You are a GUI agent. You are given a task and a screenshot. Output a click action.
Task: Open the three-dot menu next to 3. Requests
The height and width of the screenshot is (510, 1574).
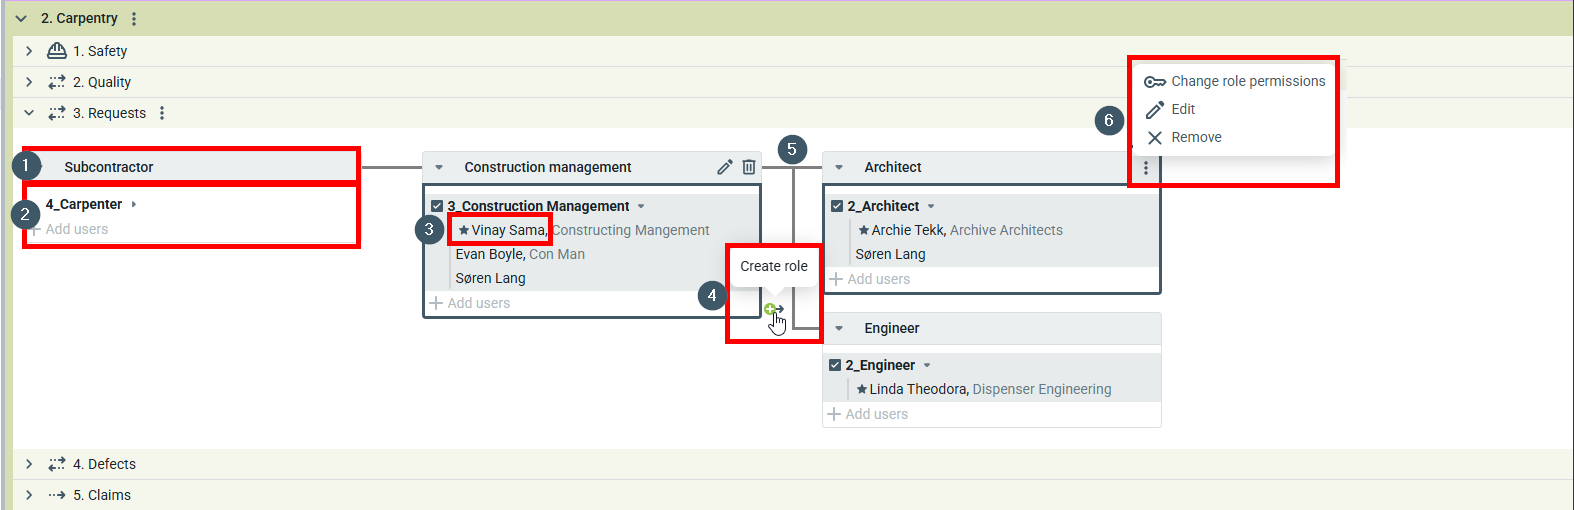point(162,113)
